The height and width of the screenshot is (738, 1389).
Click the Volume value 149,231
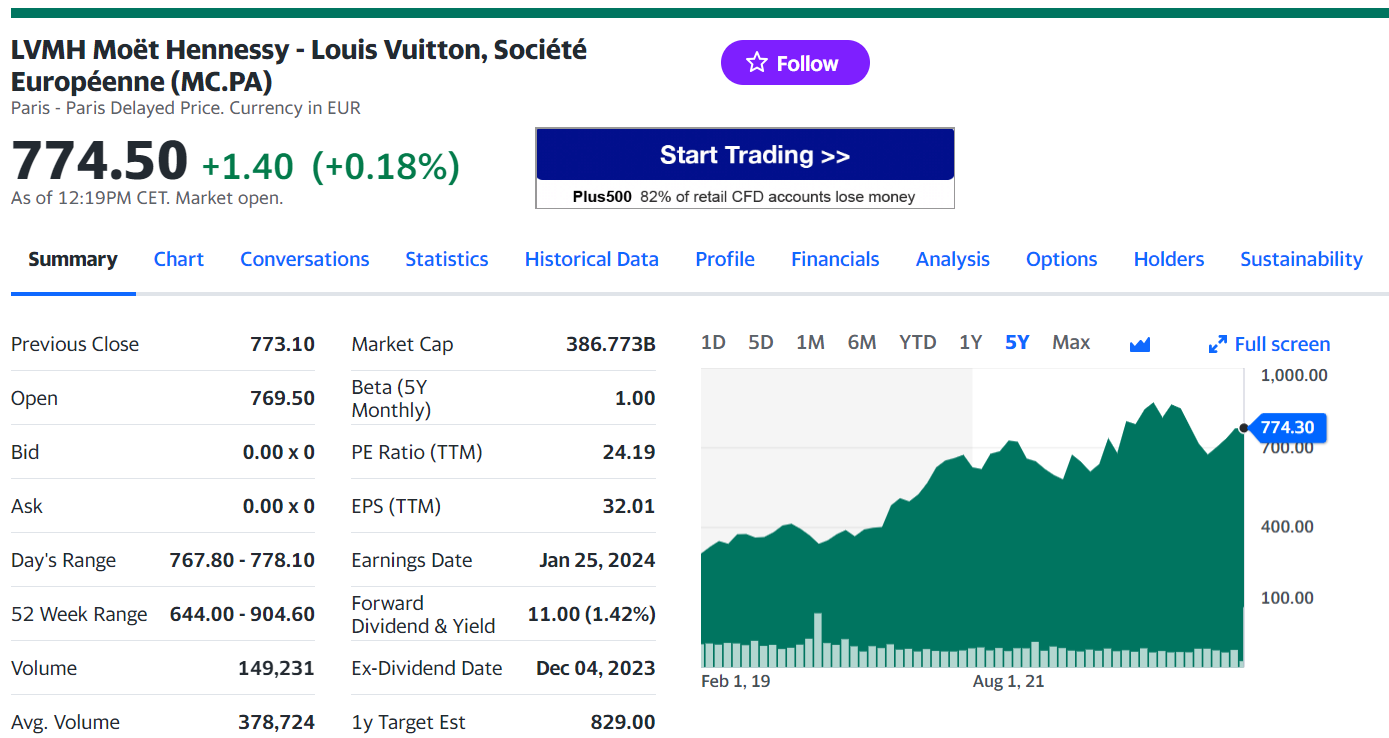[276, 668]
